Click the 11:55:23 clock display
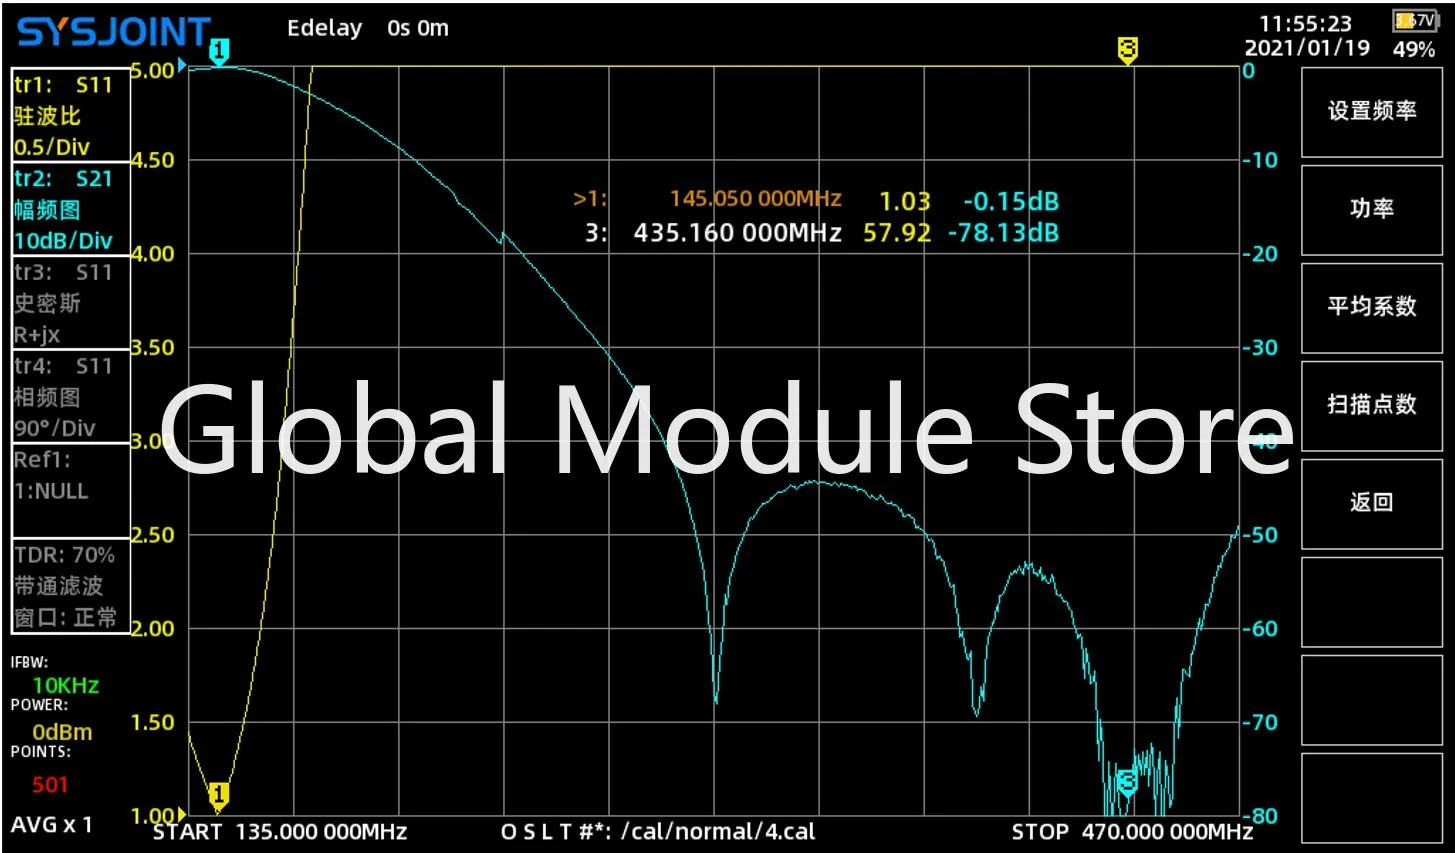This screenshot has height=853, width=1455. point(1305,23)
